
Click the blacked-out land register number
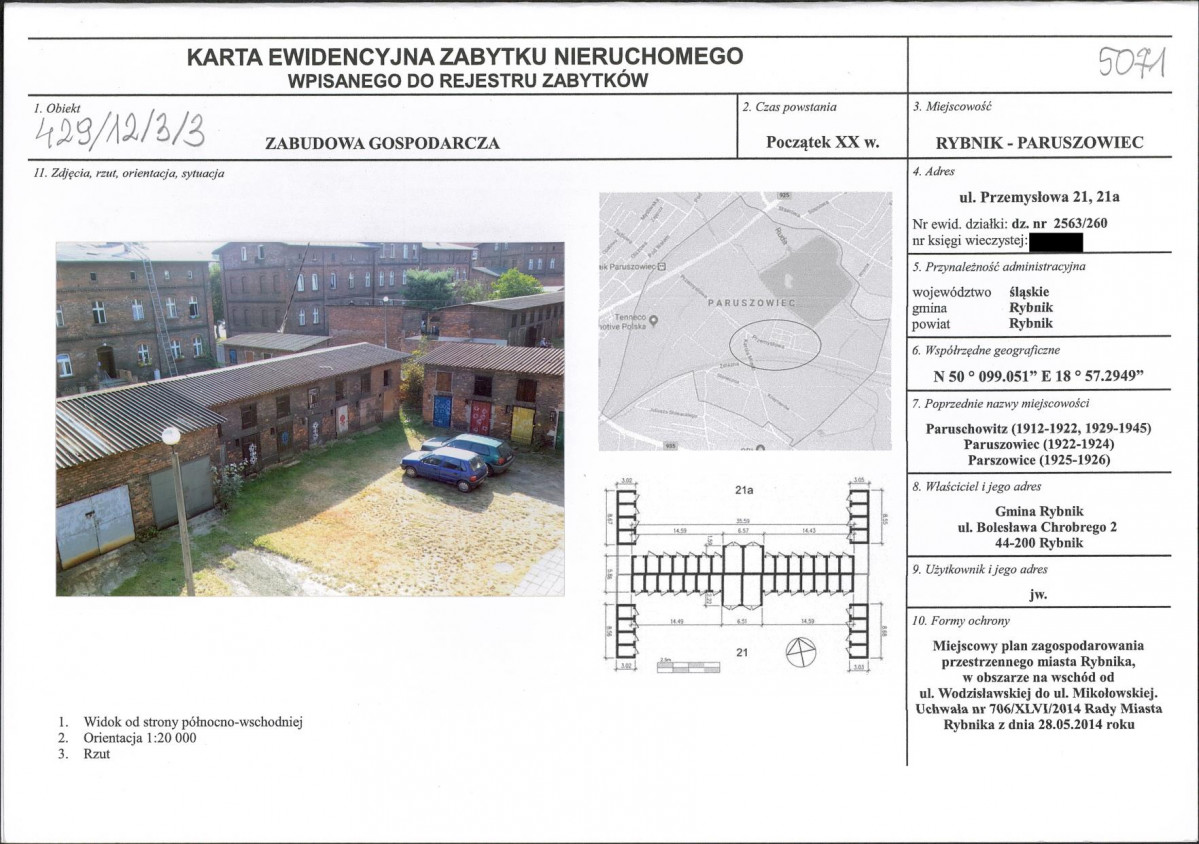click(x=1057, y=243)
